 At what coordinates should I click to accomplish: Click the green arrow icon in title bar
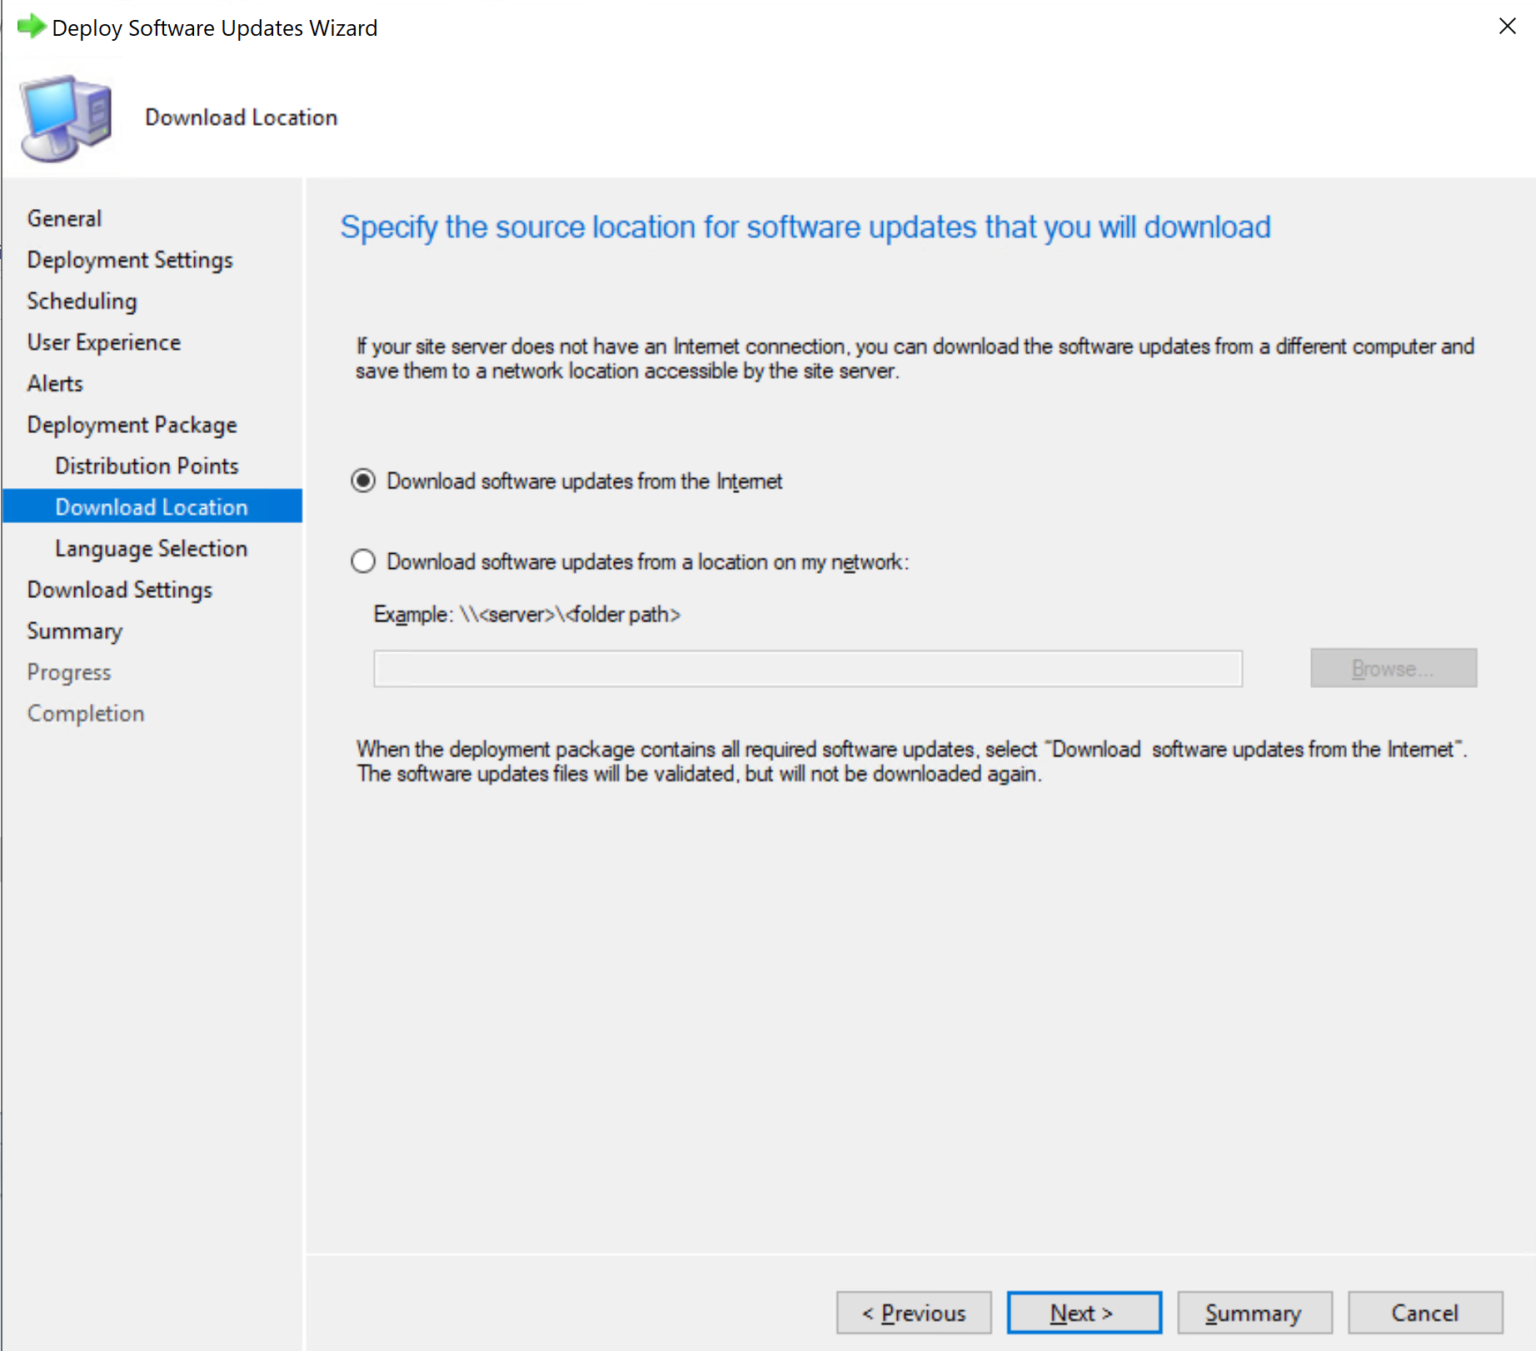coord(30,27)
